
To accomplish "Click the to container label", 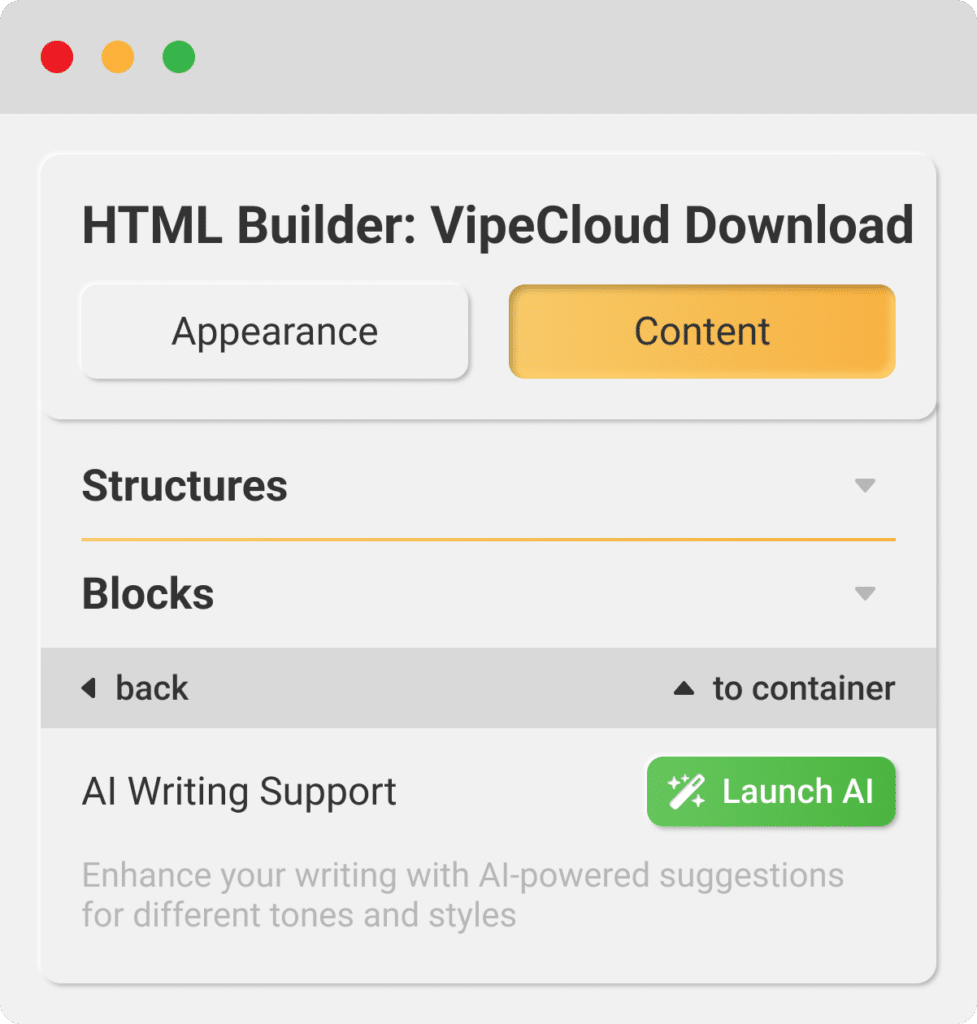I will (x=805, y=688).
